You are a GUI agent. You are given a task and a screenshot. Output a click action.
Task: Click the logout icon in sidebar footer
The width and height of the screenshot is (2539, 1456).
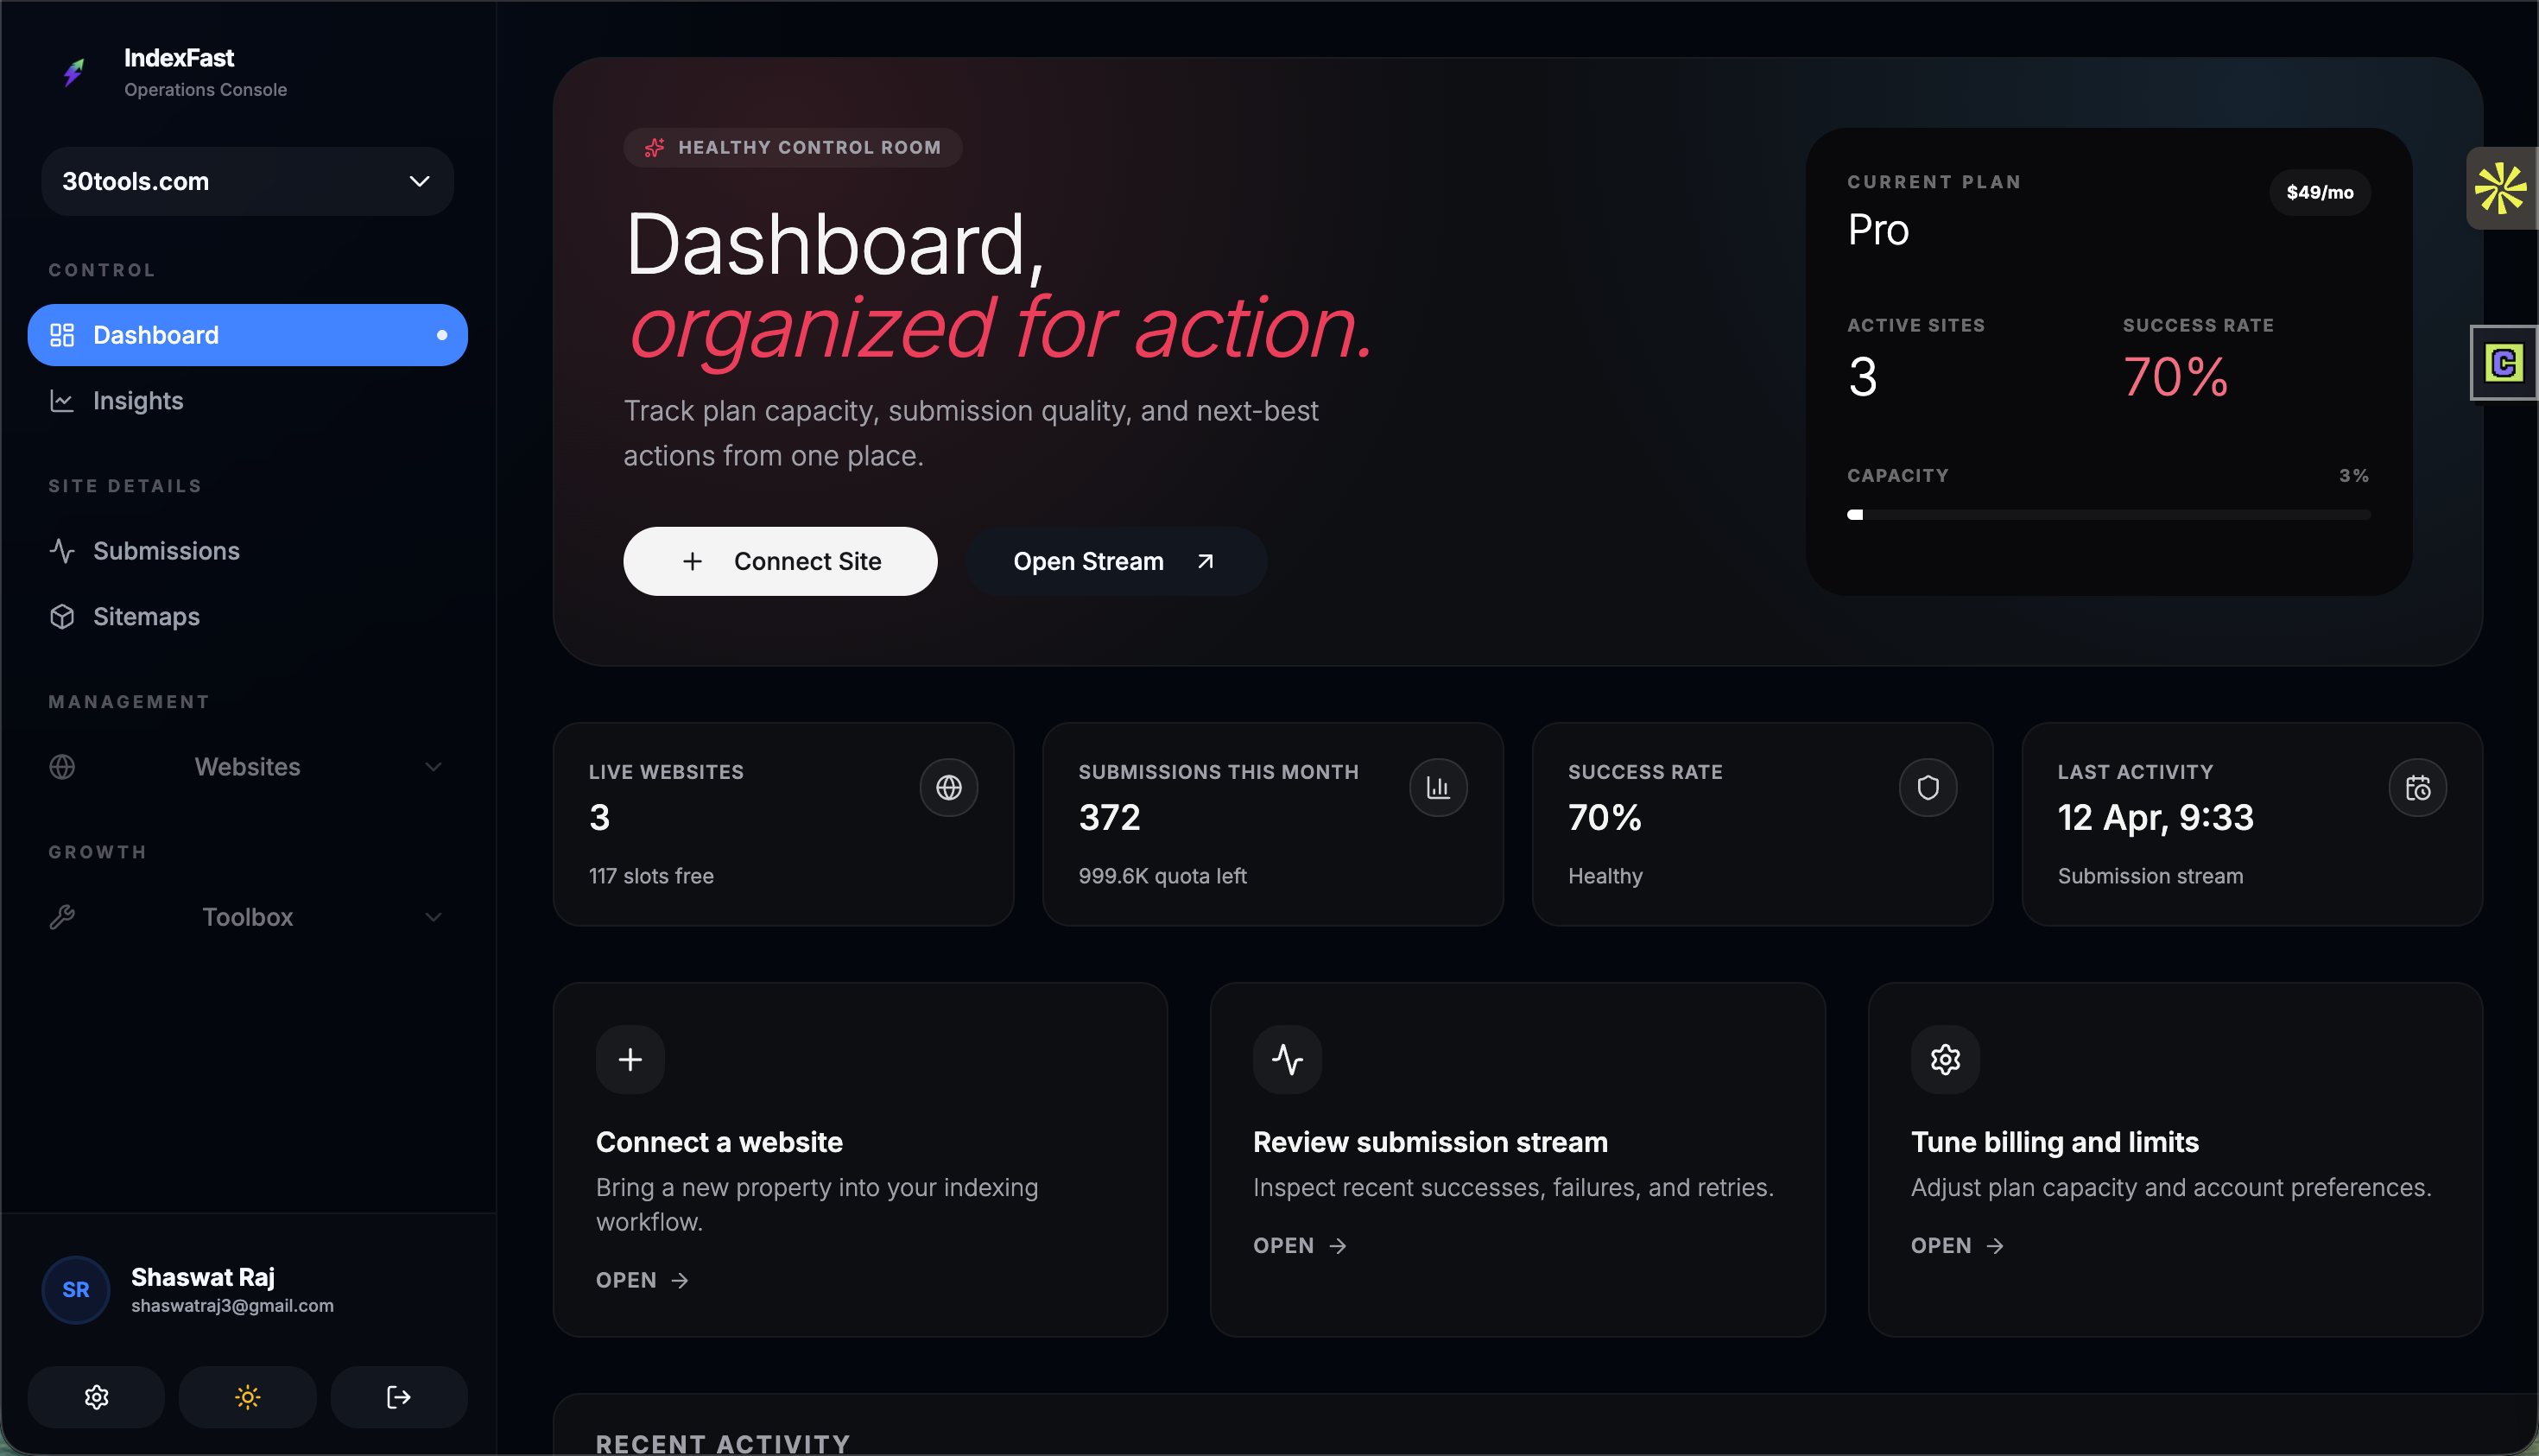click(398, 1397)
